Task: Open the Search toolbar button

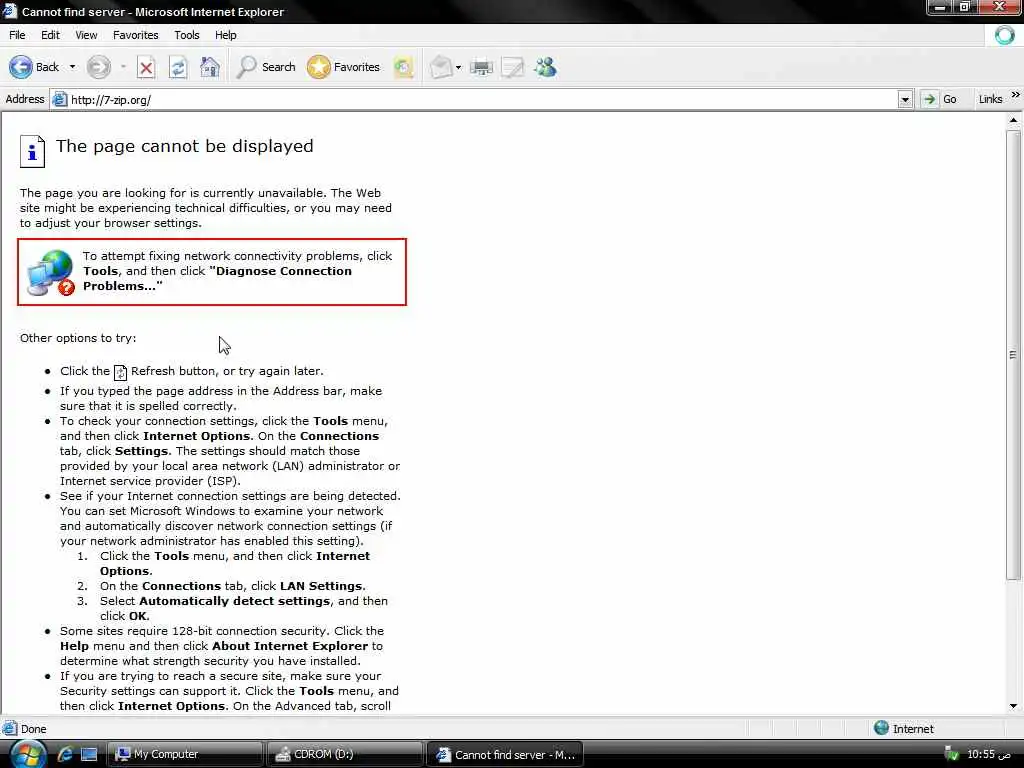Action: pyautogui.click(x=266, y=67)
